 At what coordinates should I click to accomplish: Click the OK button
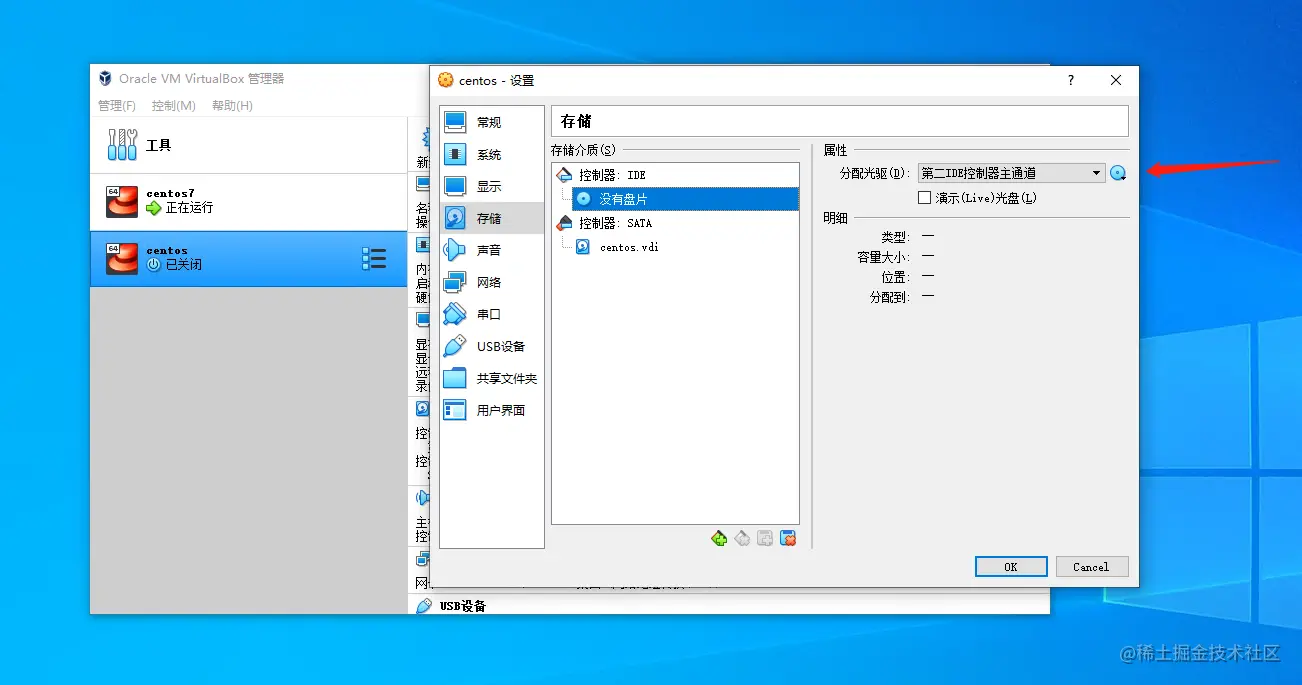[1011, 567]
